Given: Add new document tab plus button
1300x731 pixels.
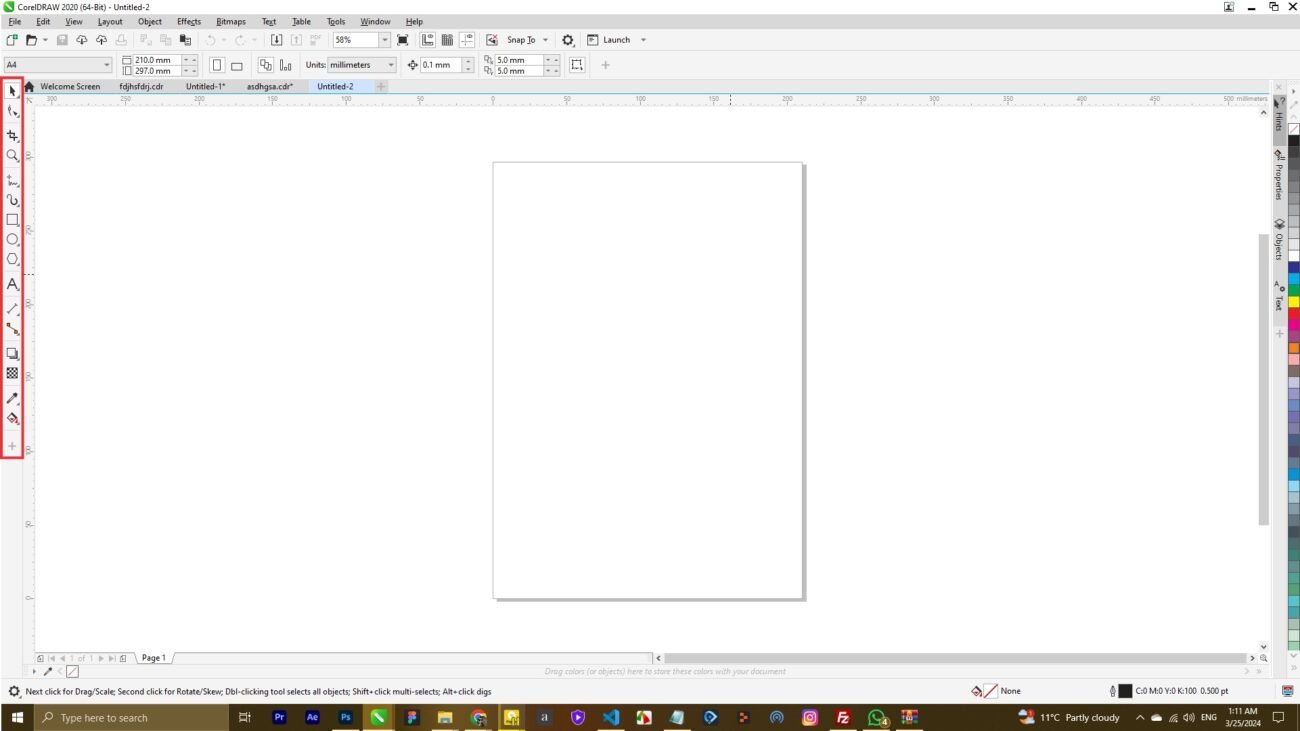Looking at the screenshot, I should (x=381, y=87).
